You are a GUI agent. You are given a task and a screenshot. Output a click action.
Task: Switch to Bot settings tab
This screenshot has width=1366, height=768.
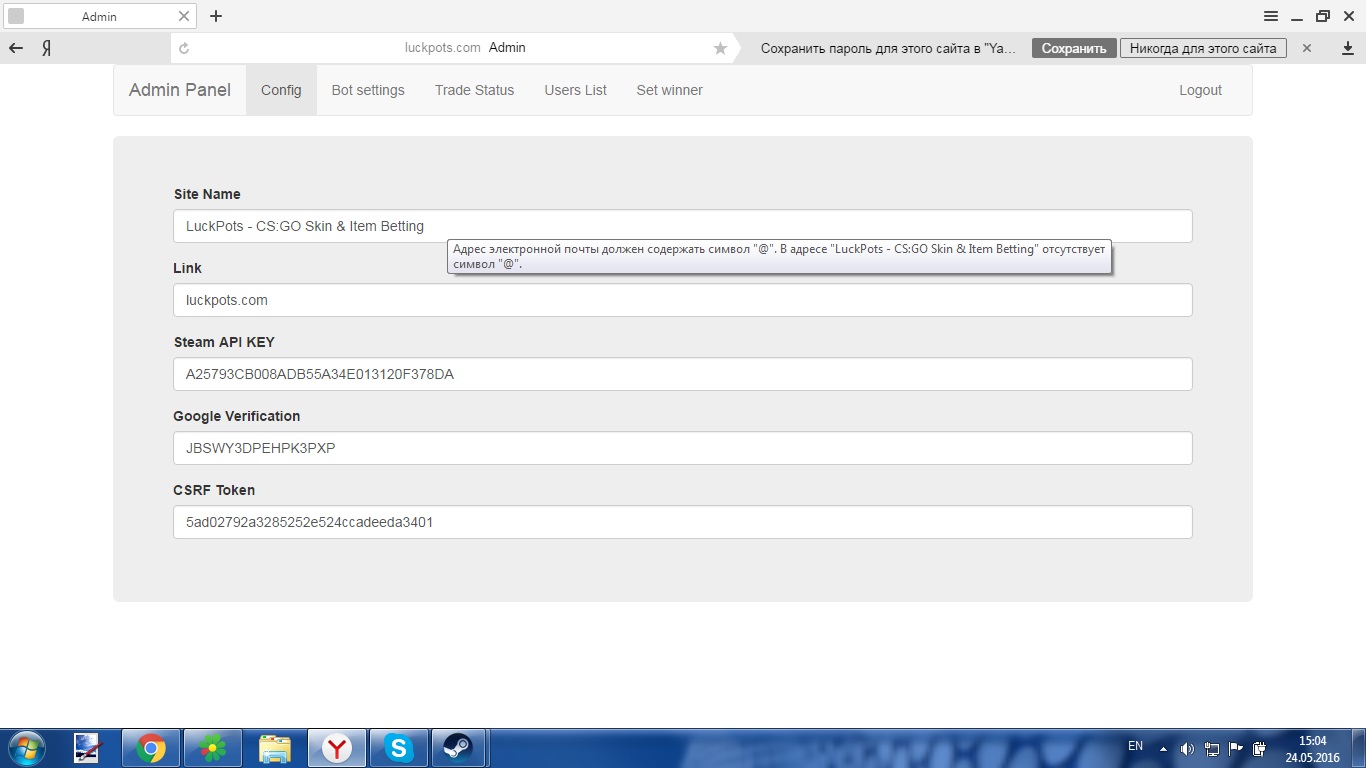click(x=368, y=90)
